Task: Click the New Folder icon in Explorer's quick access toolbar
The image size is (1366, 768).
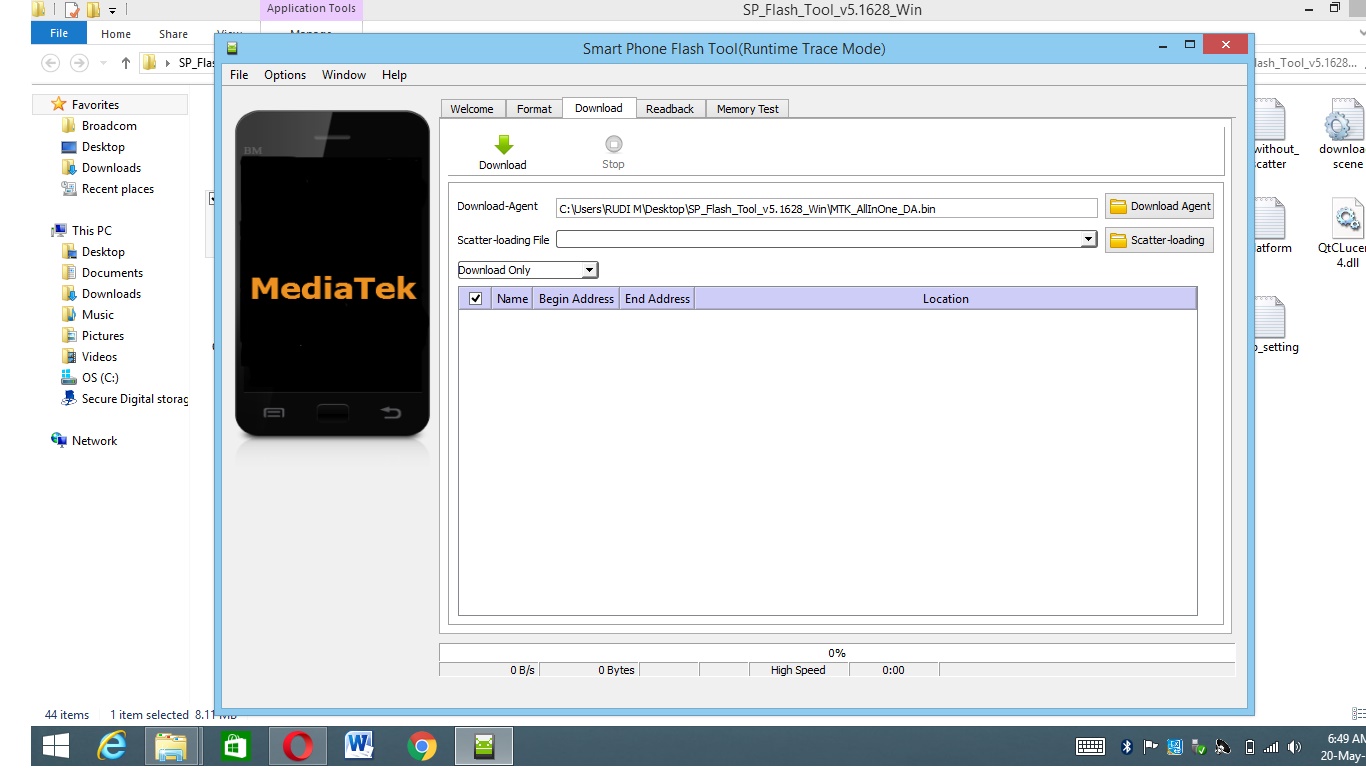Action: (93, 10)
